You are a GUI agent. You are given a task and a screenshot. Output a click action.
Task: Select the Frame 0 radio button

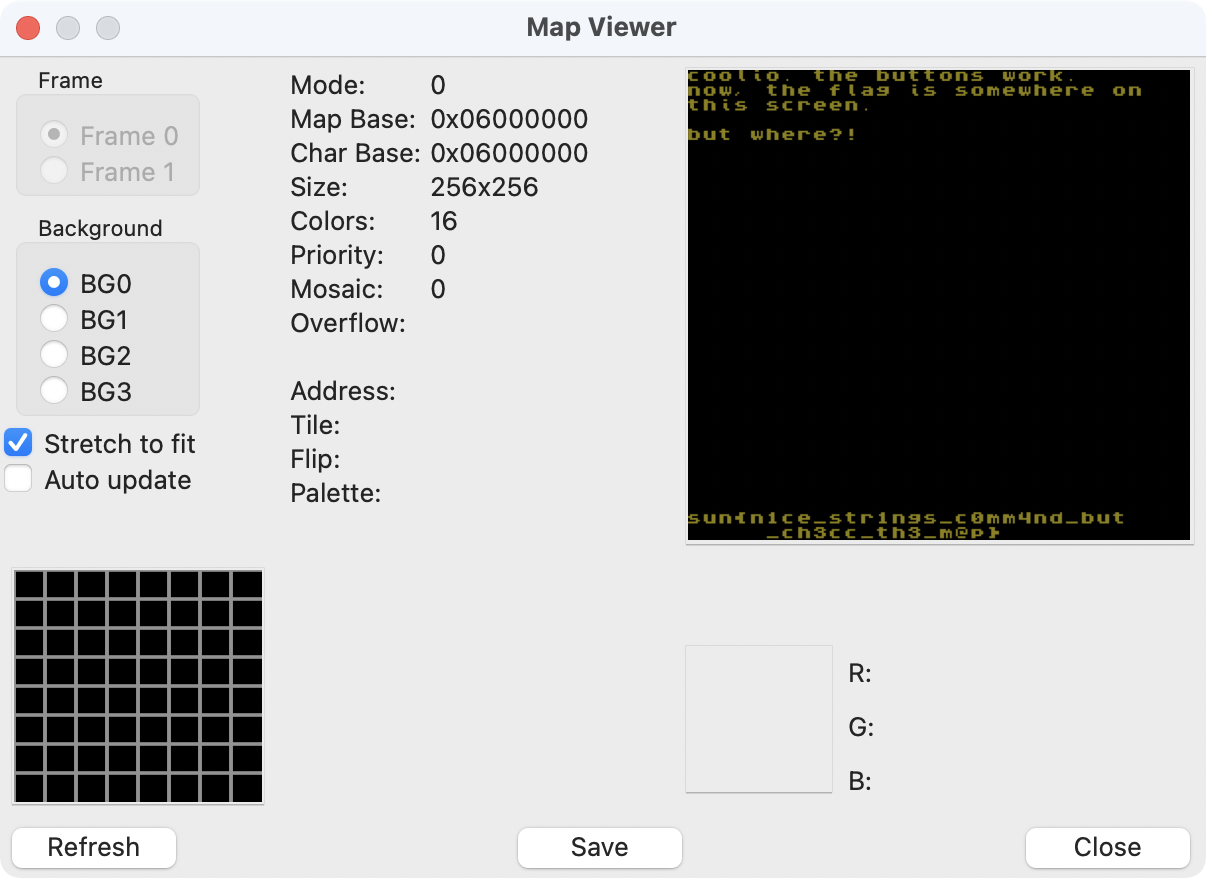(x=53, y=135)
